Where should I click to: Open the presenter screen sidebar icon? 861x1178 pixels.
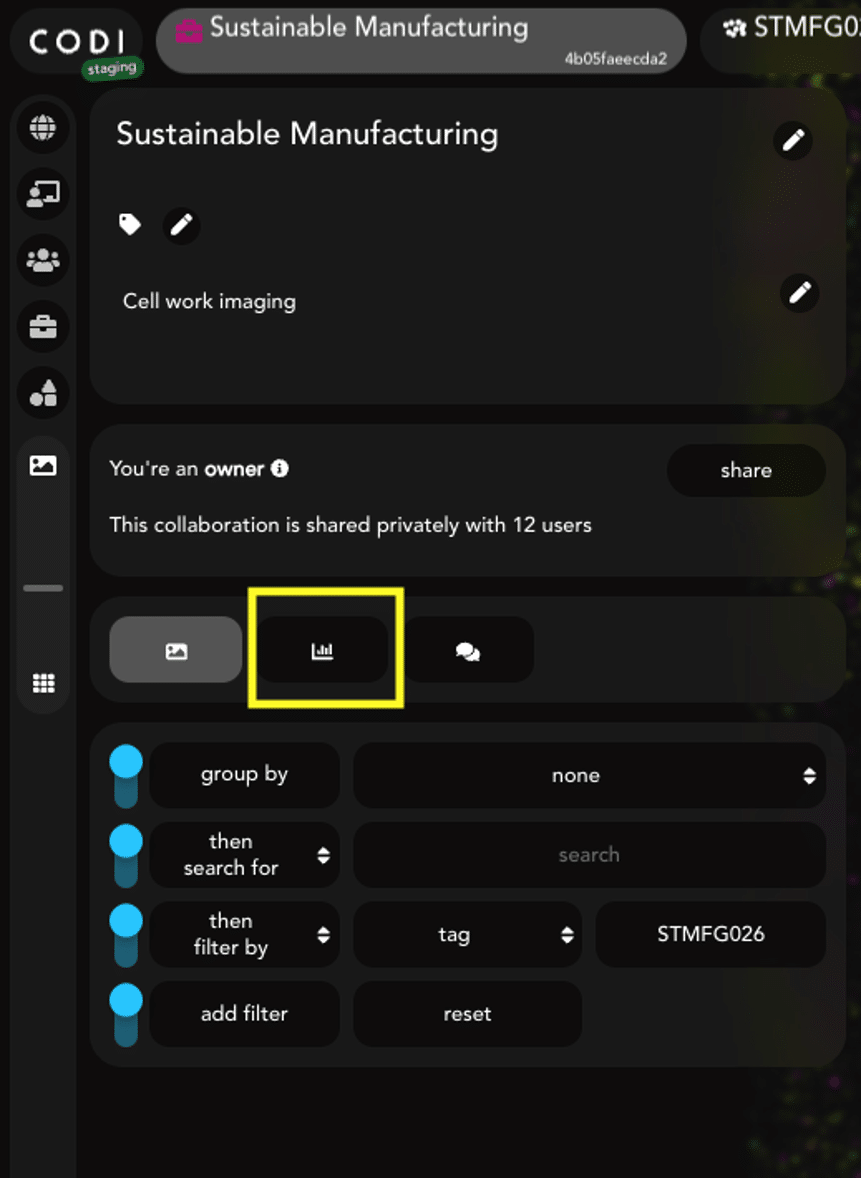tap(43, 194)
